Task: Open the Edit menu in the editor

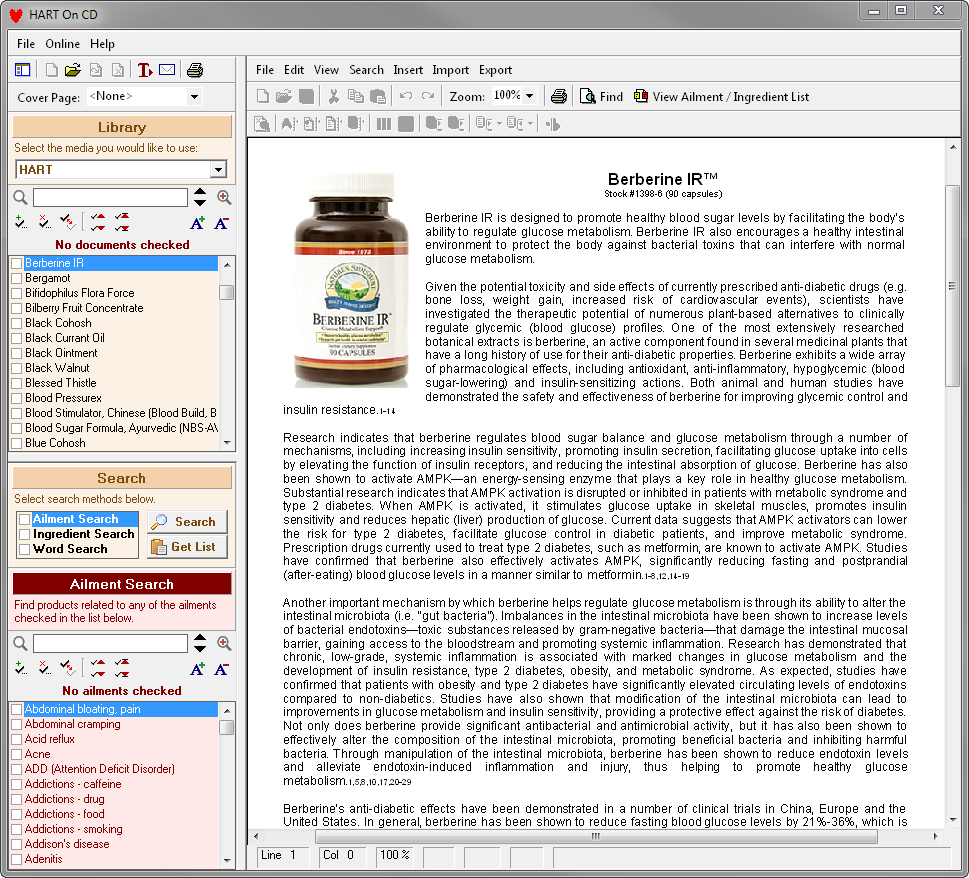Action: (x=294, y=70)
